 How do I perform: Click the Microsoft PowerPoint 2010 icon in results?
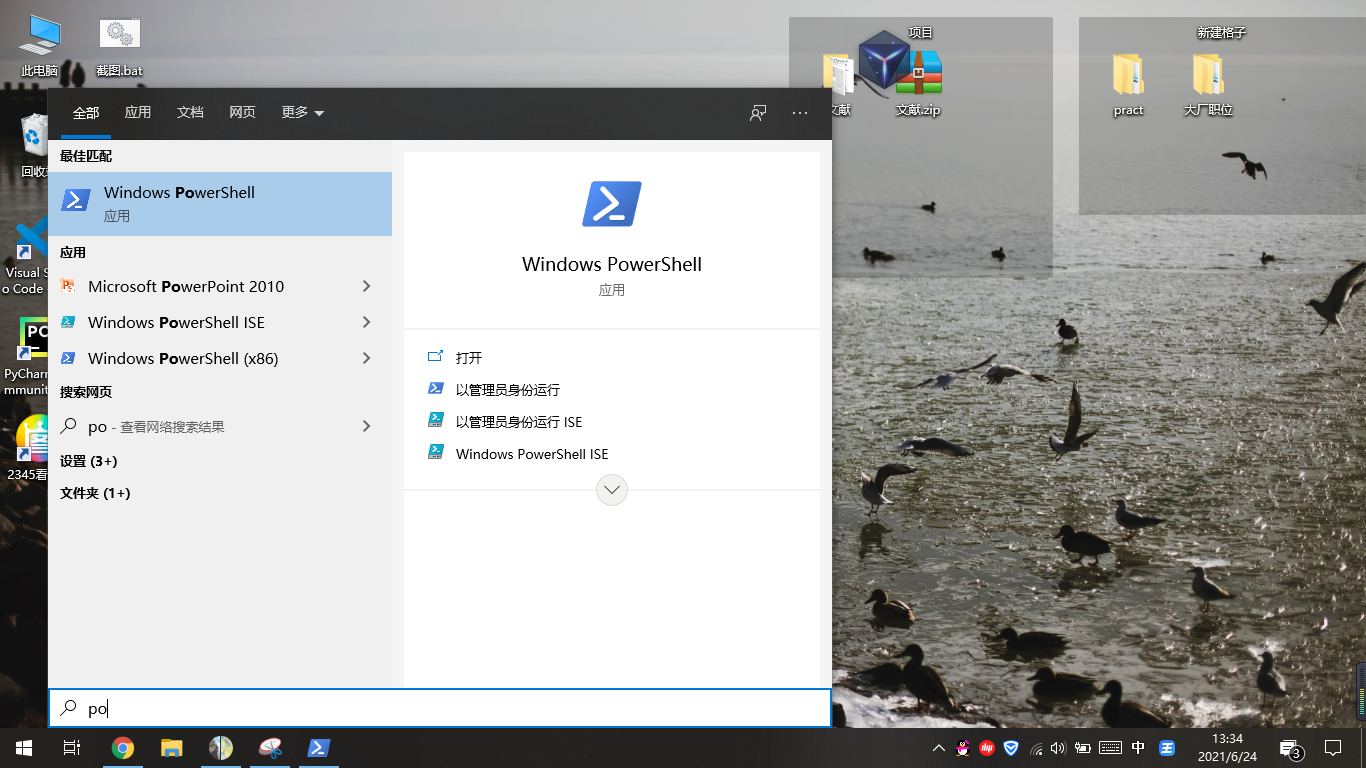point(68,286)
